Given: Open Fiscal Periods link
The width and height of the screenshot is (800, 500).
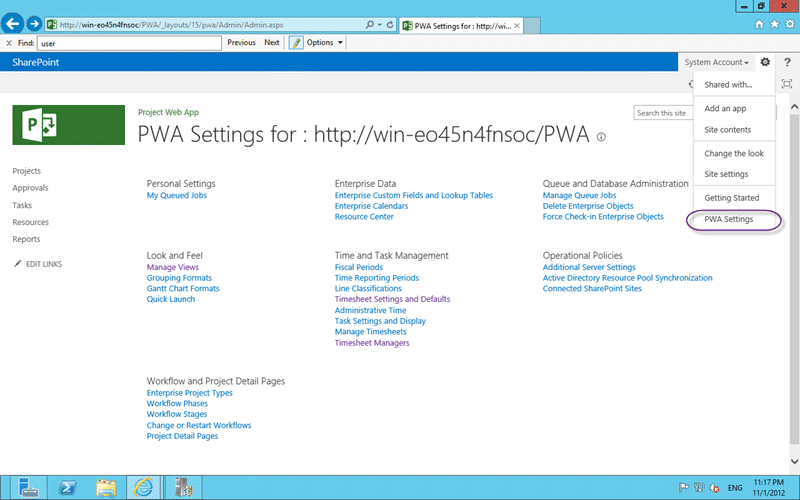Looking at the screenshot, I should (359, 267).
